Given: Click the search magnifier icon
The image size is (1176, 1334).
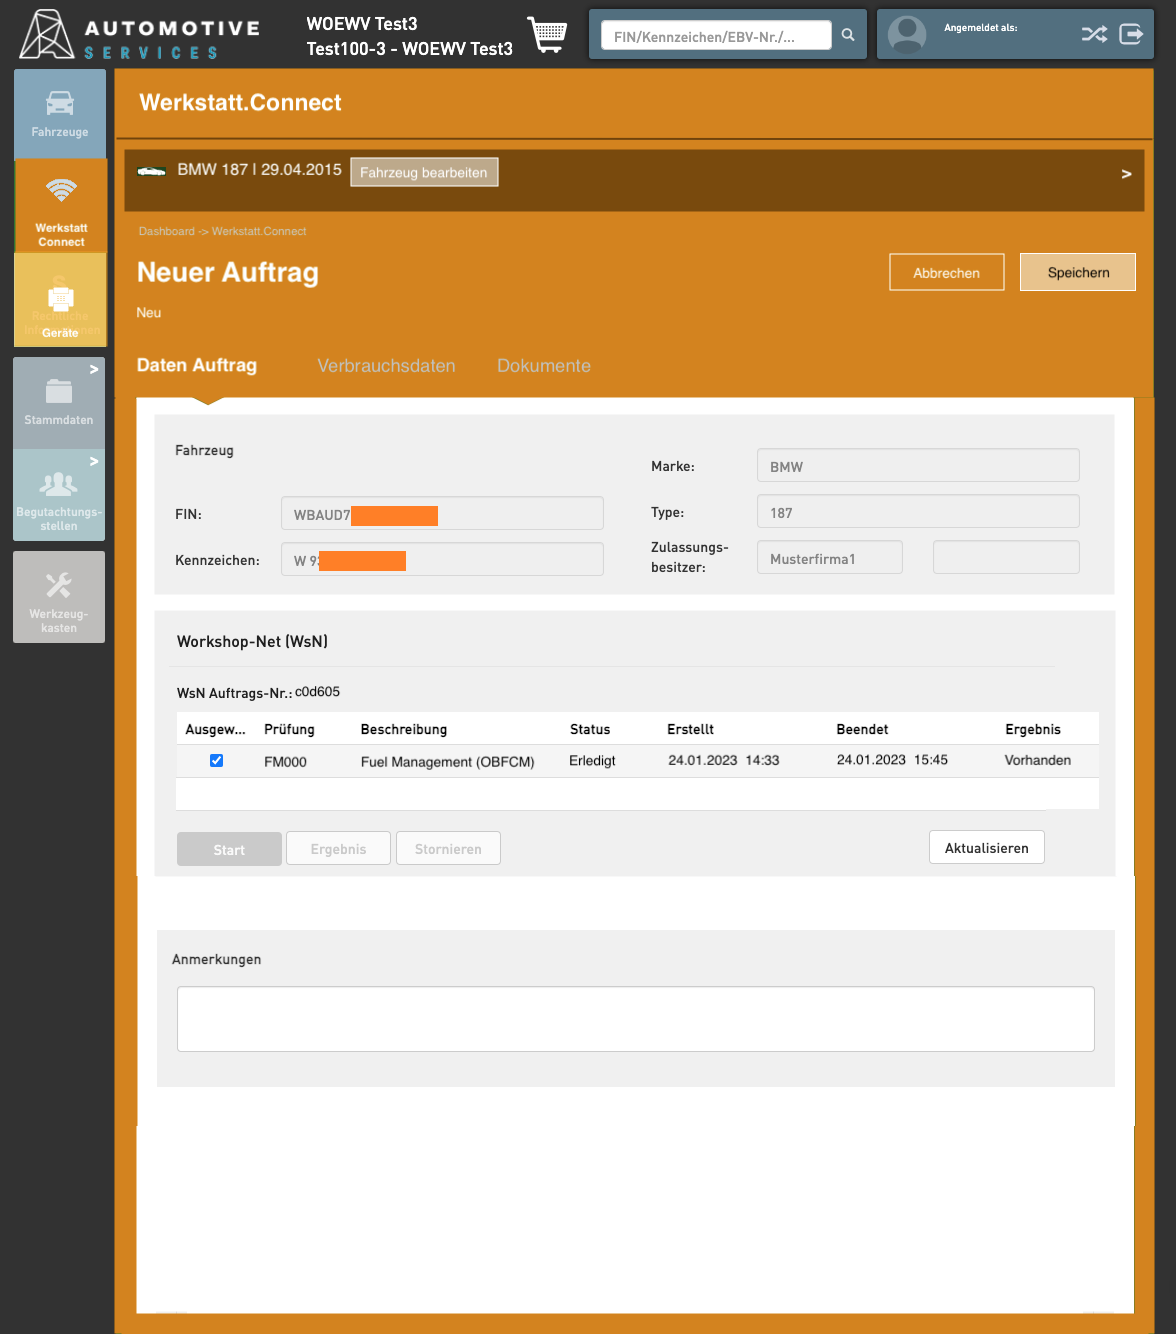Looking at the screenshot, I should [x=848, y=35].
